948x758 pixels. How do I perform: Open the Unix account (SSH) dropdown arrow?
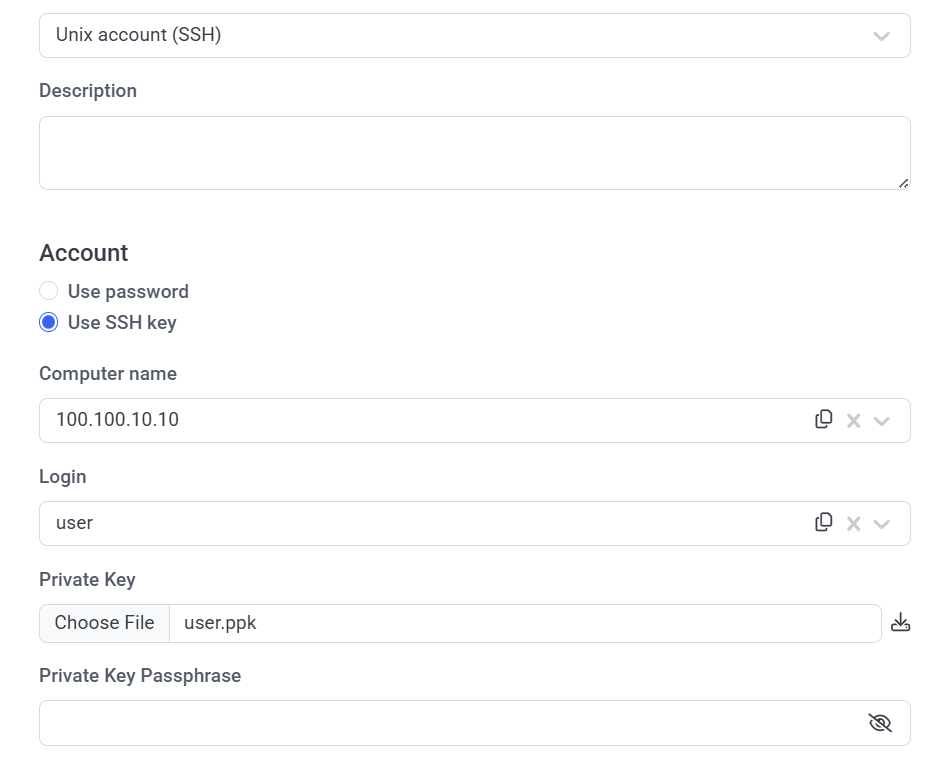tap(881, 36)
